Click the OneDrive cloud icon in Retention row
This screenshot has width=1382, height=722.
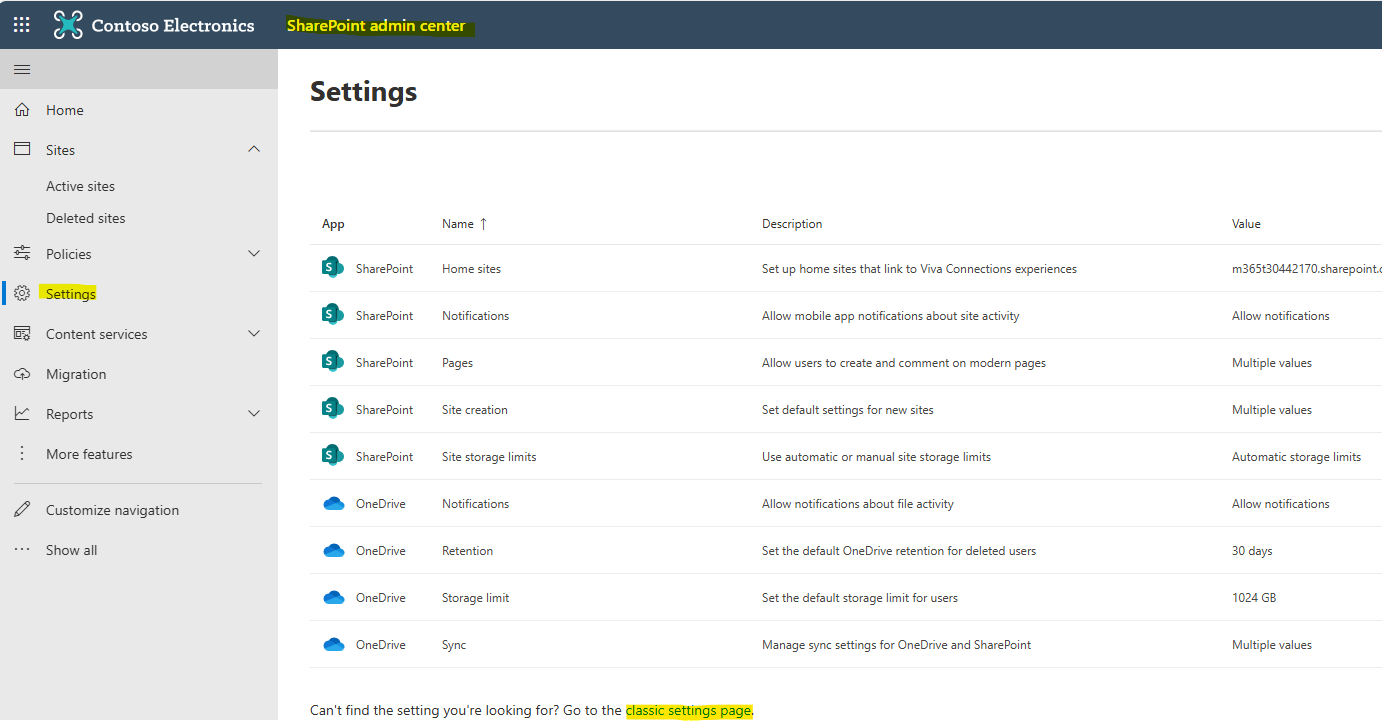(334, 551)
